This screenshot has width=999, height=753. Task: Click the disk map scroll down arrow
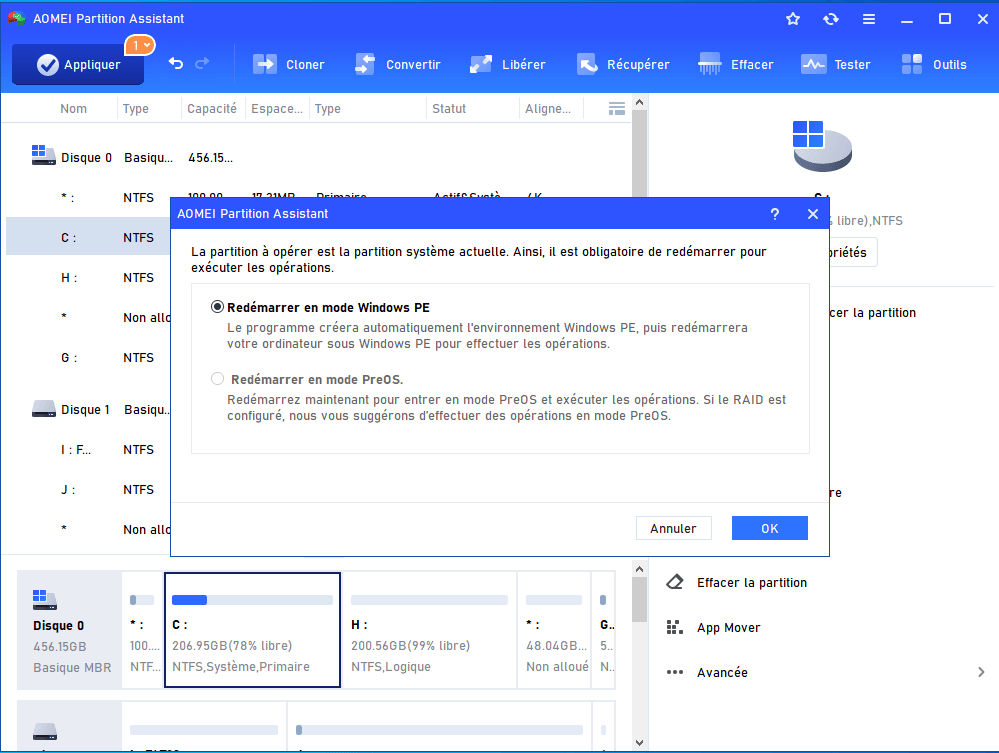(640, 743)
